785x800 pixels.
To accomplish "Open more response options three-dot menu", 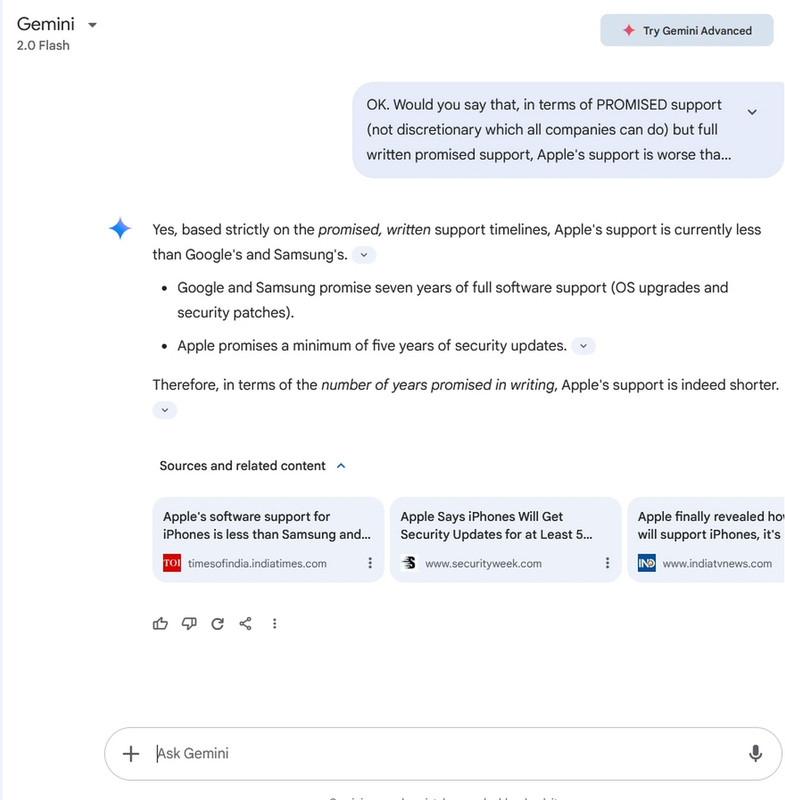I will pos(274,623).
